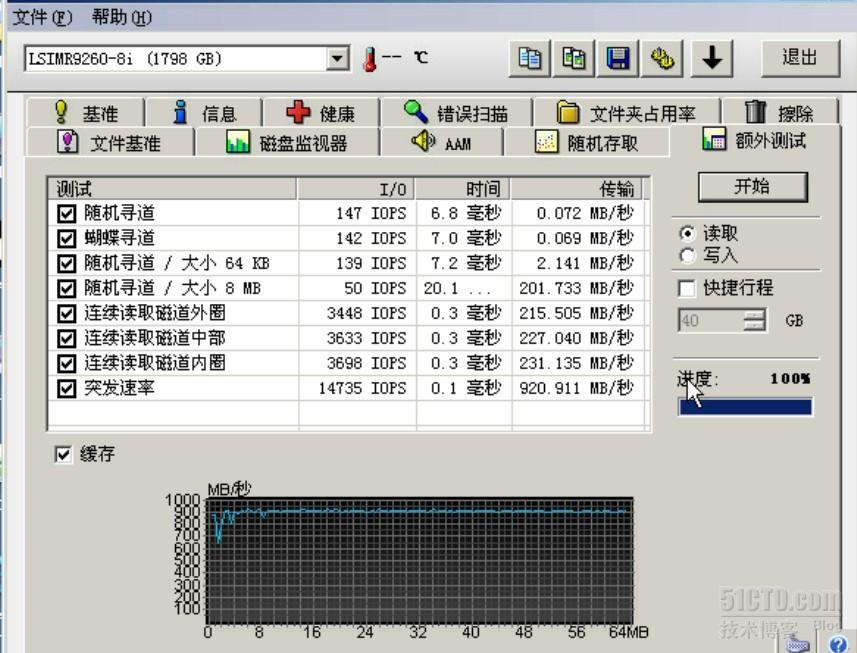Click the extra tests icon
The height and width of the screenshot is (653, 857).
tap(714, 139)
